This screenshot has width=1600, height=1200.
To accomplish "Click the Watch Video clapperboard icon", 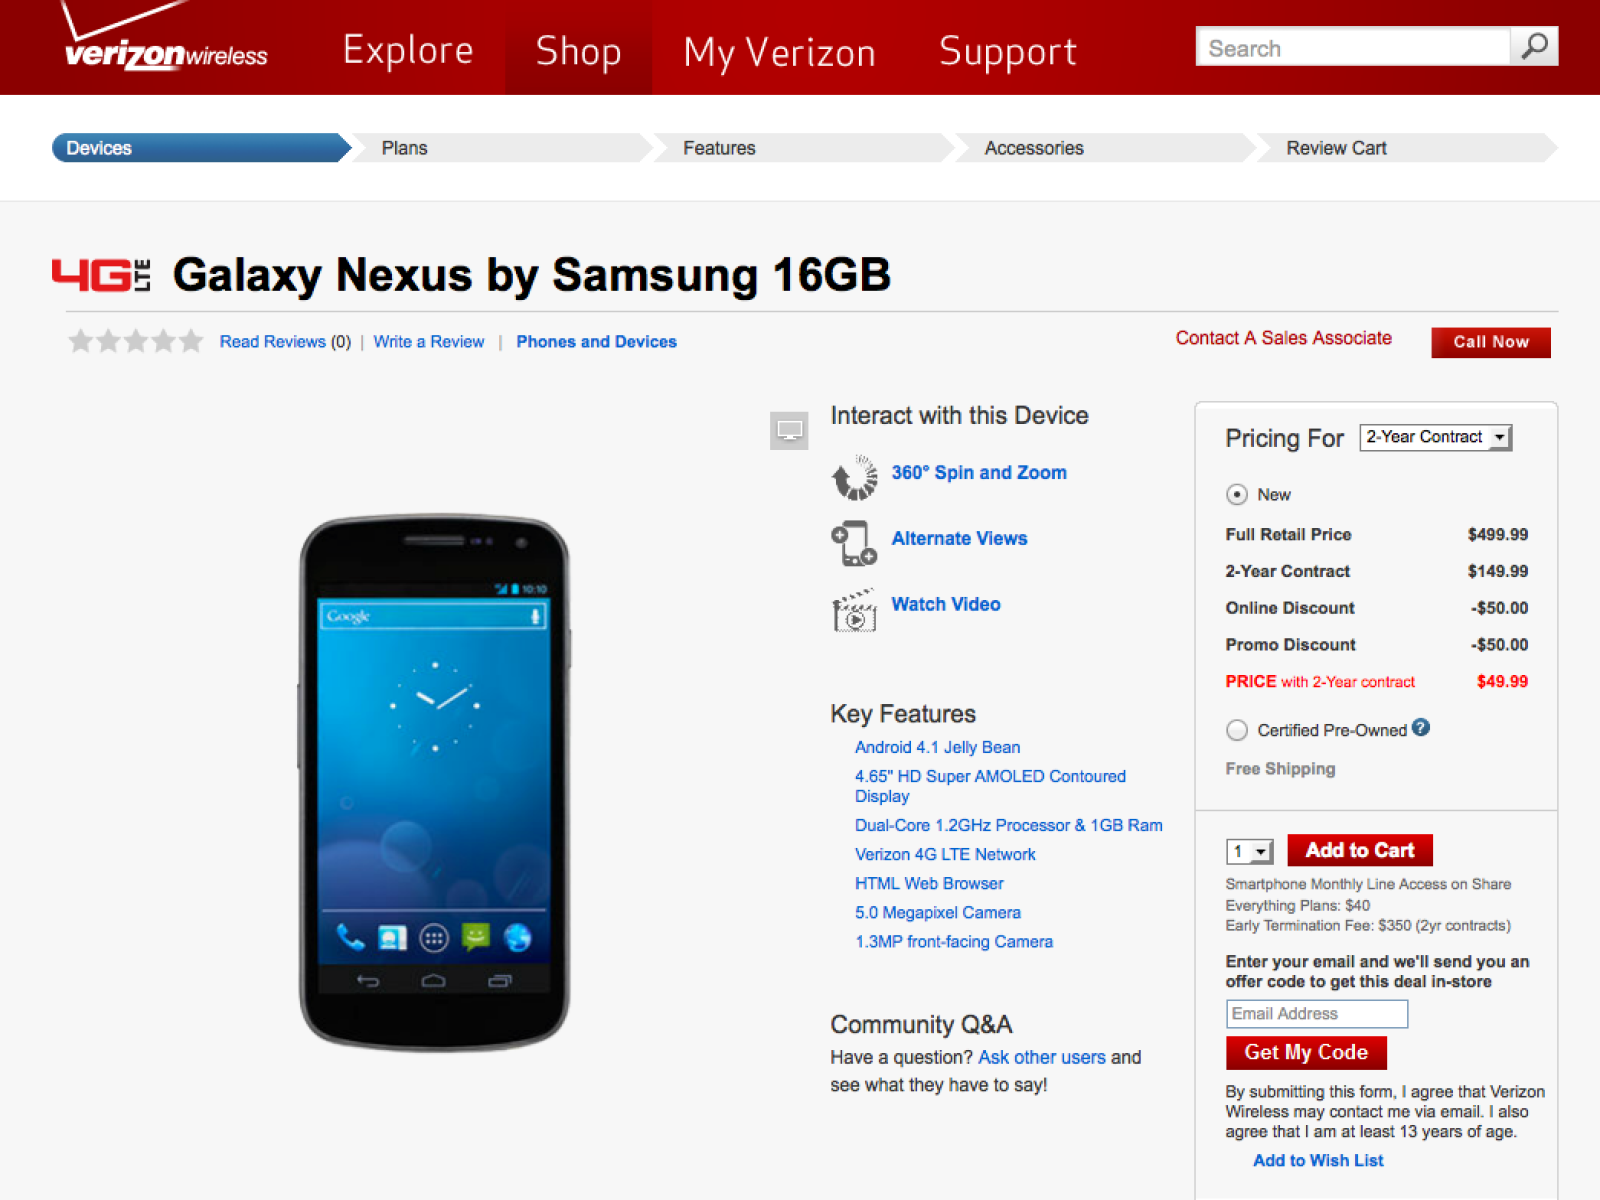I will (x=854, y=610).
